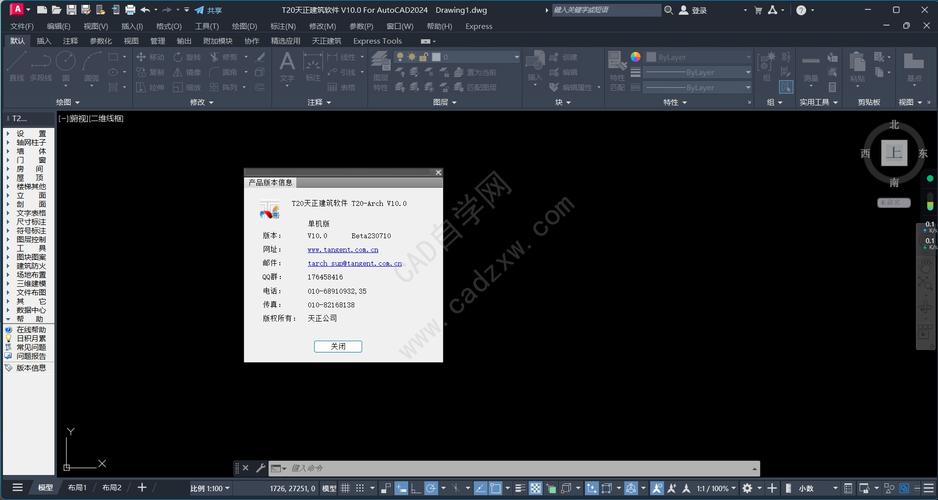Click the help question mark icon
The image size is (938, 500).
[801, 10]
